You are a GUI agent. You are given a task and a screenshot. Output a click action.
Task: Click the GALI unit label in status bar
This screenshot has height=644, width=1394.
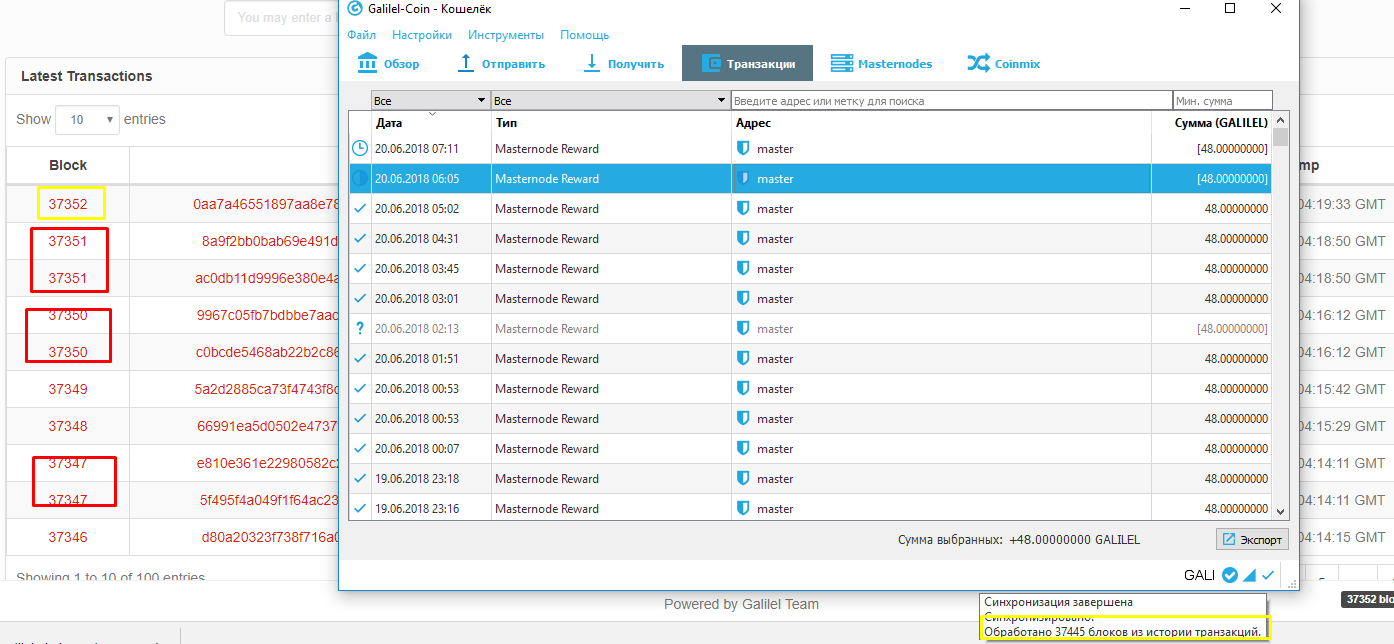point(1200,575)
